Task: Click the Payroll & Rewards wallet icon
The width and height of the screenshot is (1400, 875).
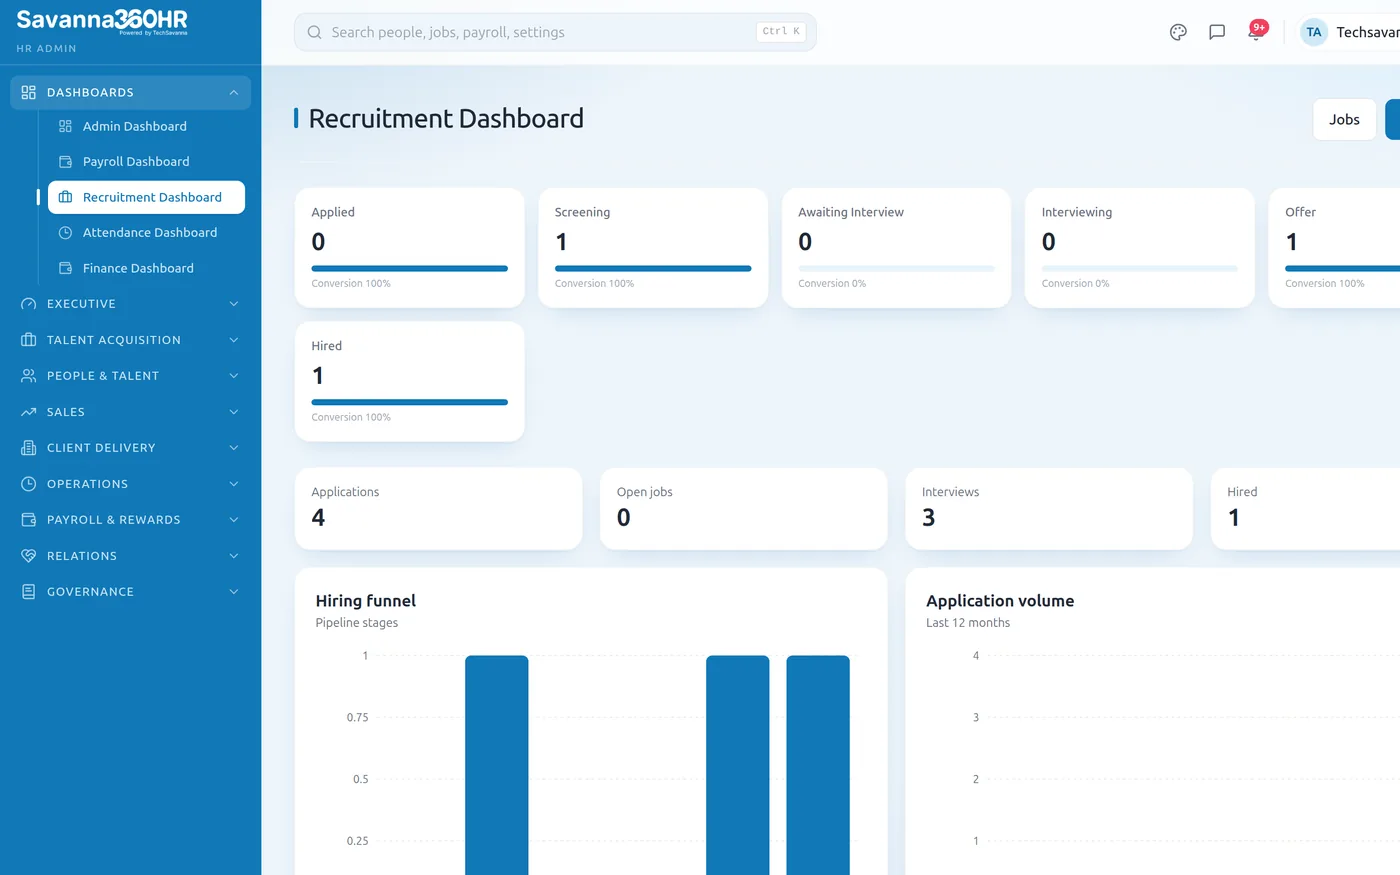Action: tap(28, 520)
